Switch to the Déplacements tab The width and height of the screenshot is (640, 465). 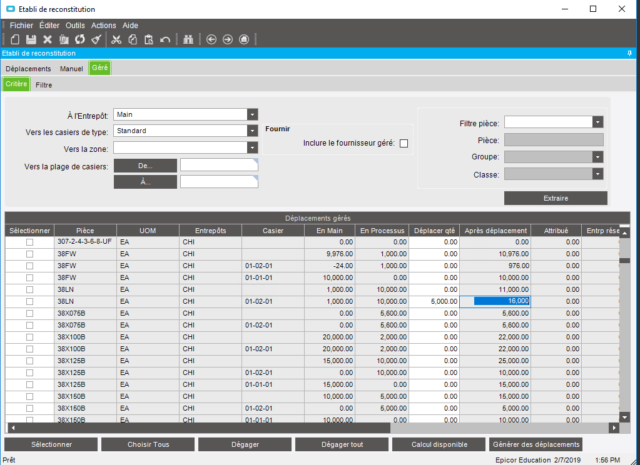(28, 69)
